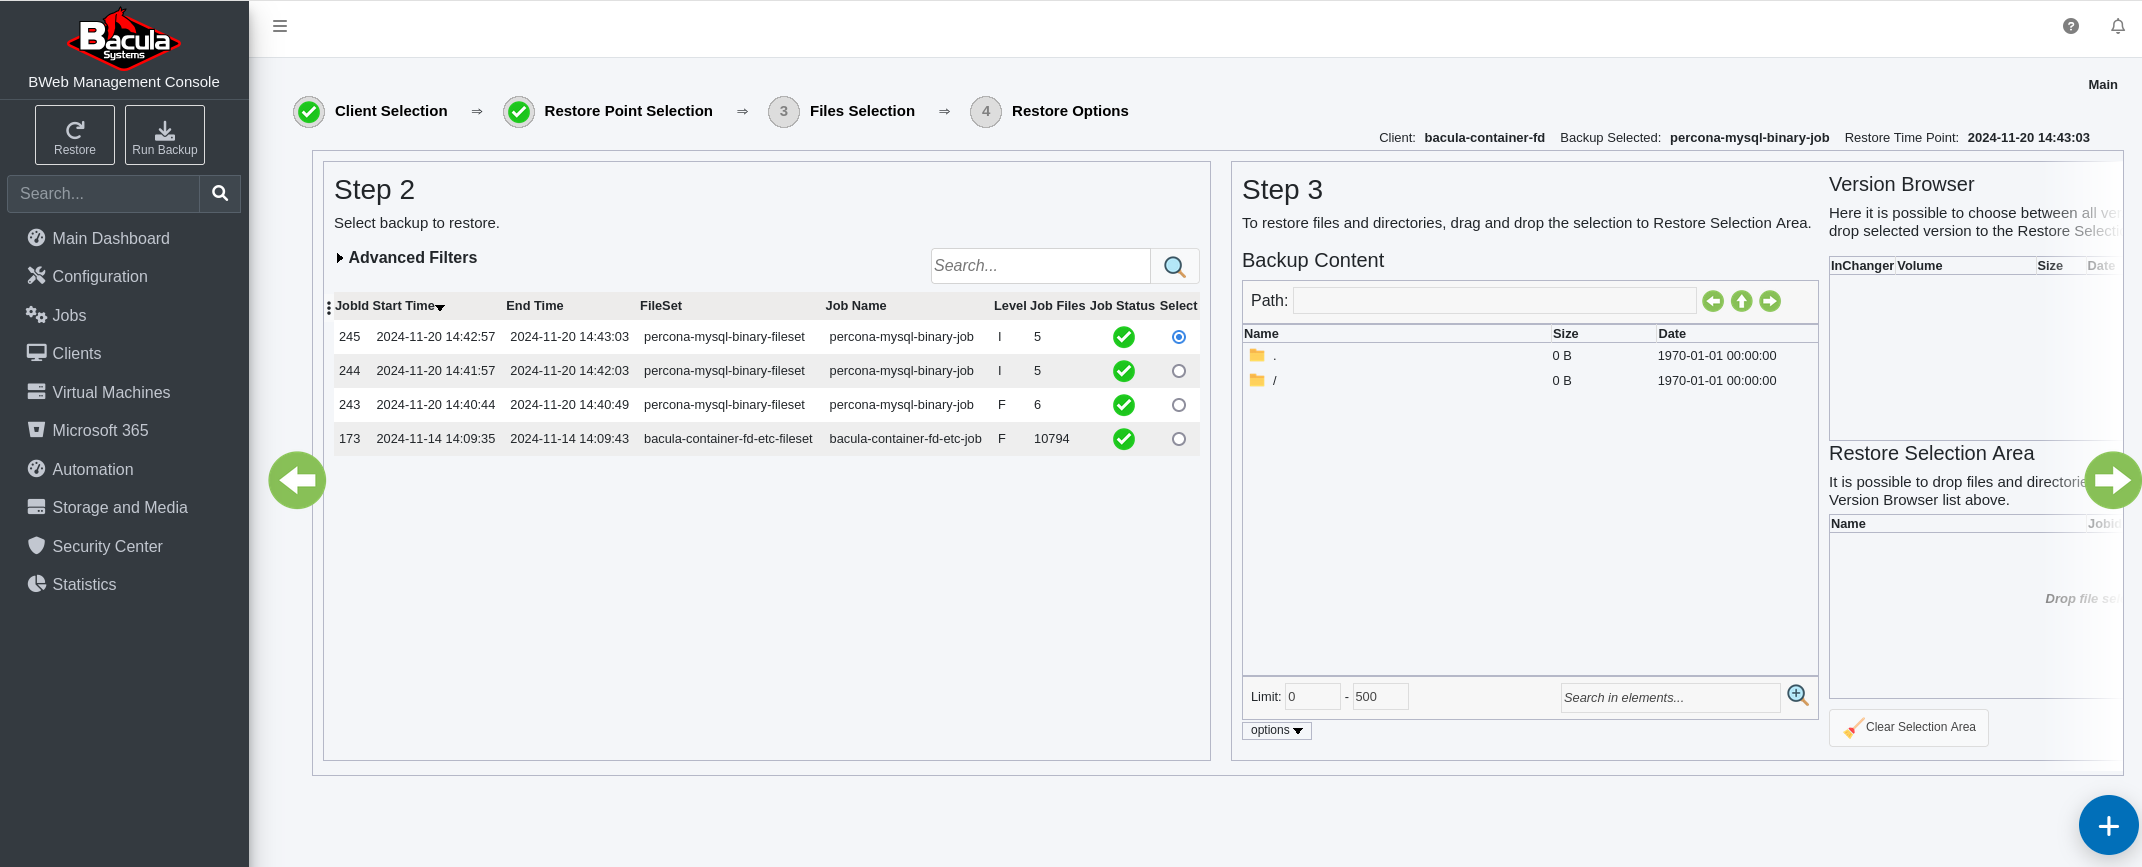Select radio button for job 173

pos(1179,439)
